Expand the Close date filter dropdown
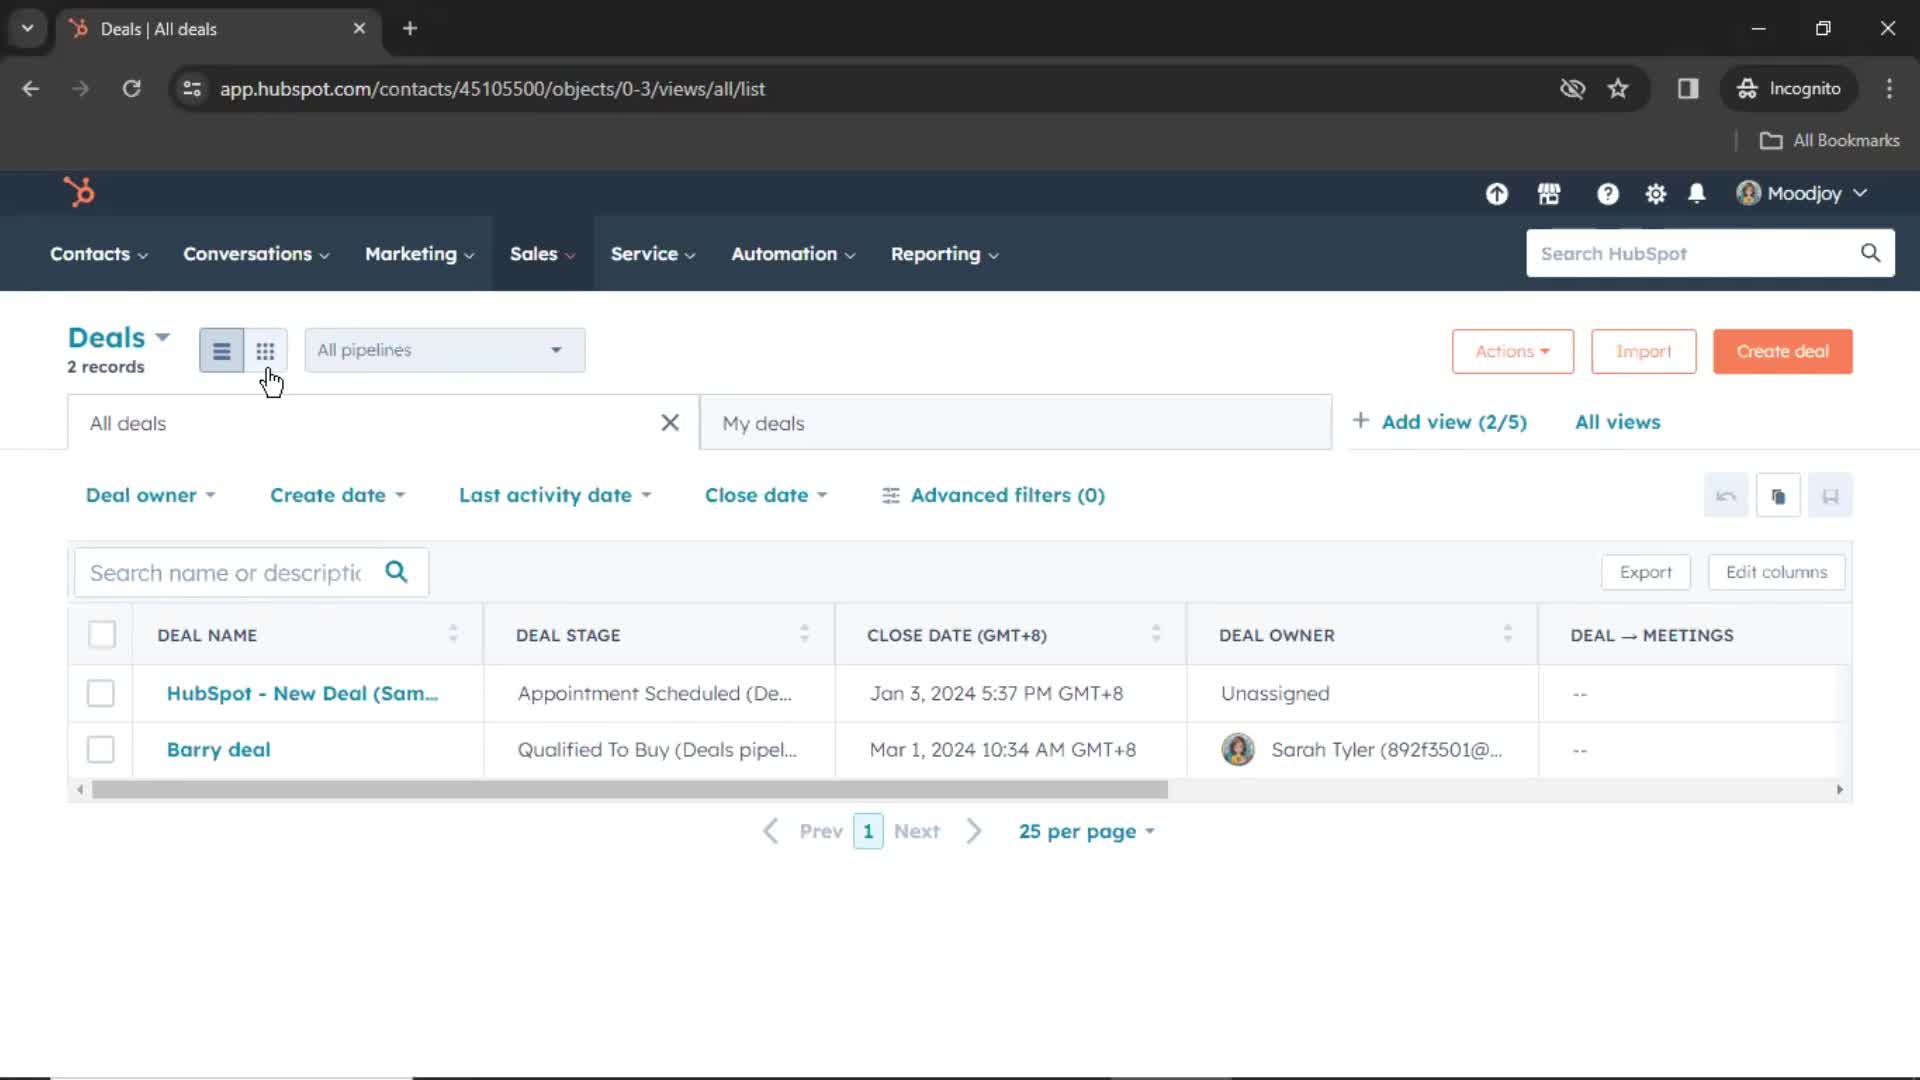 point(766,495)
